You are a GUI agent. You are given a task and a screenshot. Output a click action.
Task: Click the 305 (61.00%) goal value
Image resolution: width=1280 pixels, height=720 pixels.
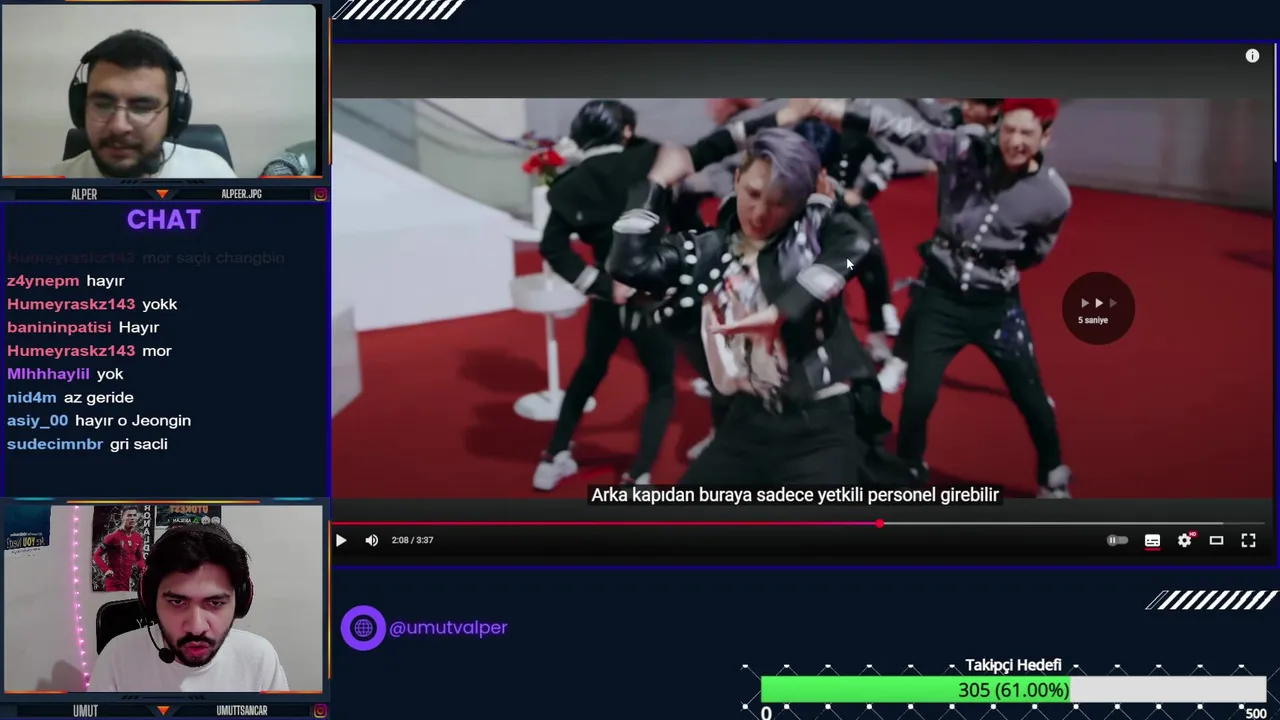[1013, 690]
